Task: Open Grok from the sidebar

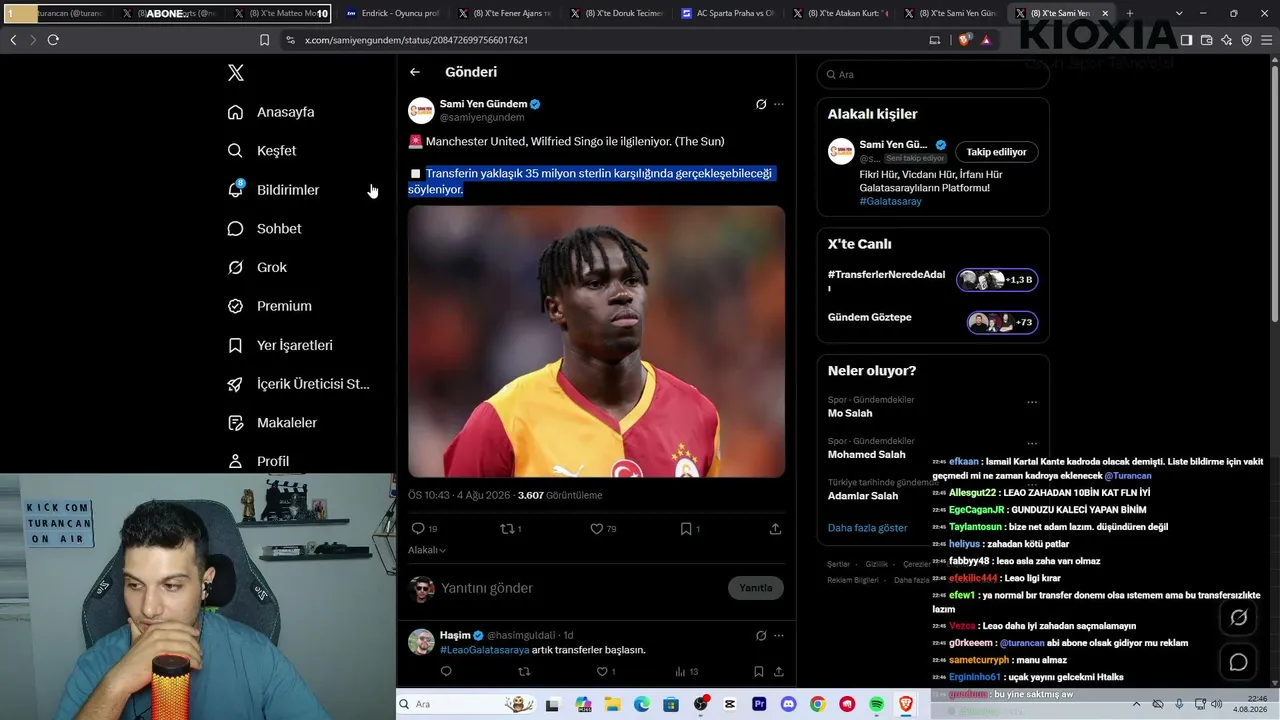Action: click(257, 268)
